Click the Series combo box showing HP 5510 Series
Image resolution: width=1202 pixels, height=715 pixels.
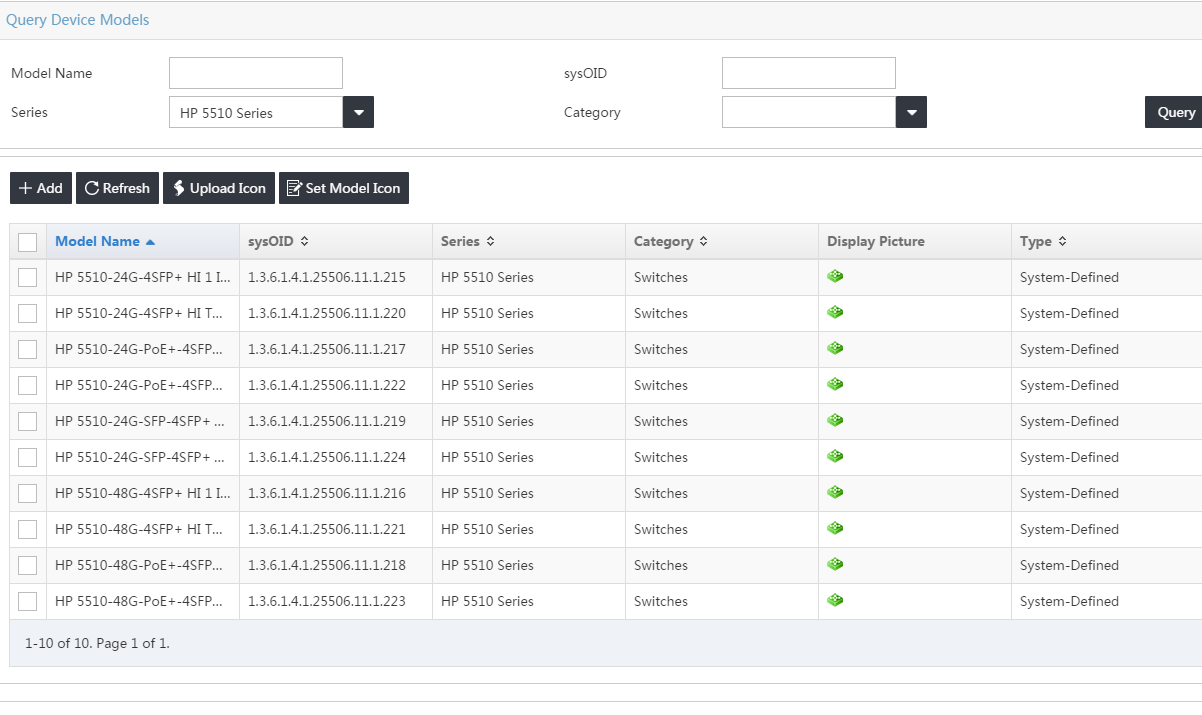pos(256,112)
